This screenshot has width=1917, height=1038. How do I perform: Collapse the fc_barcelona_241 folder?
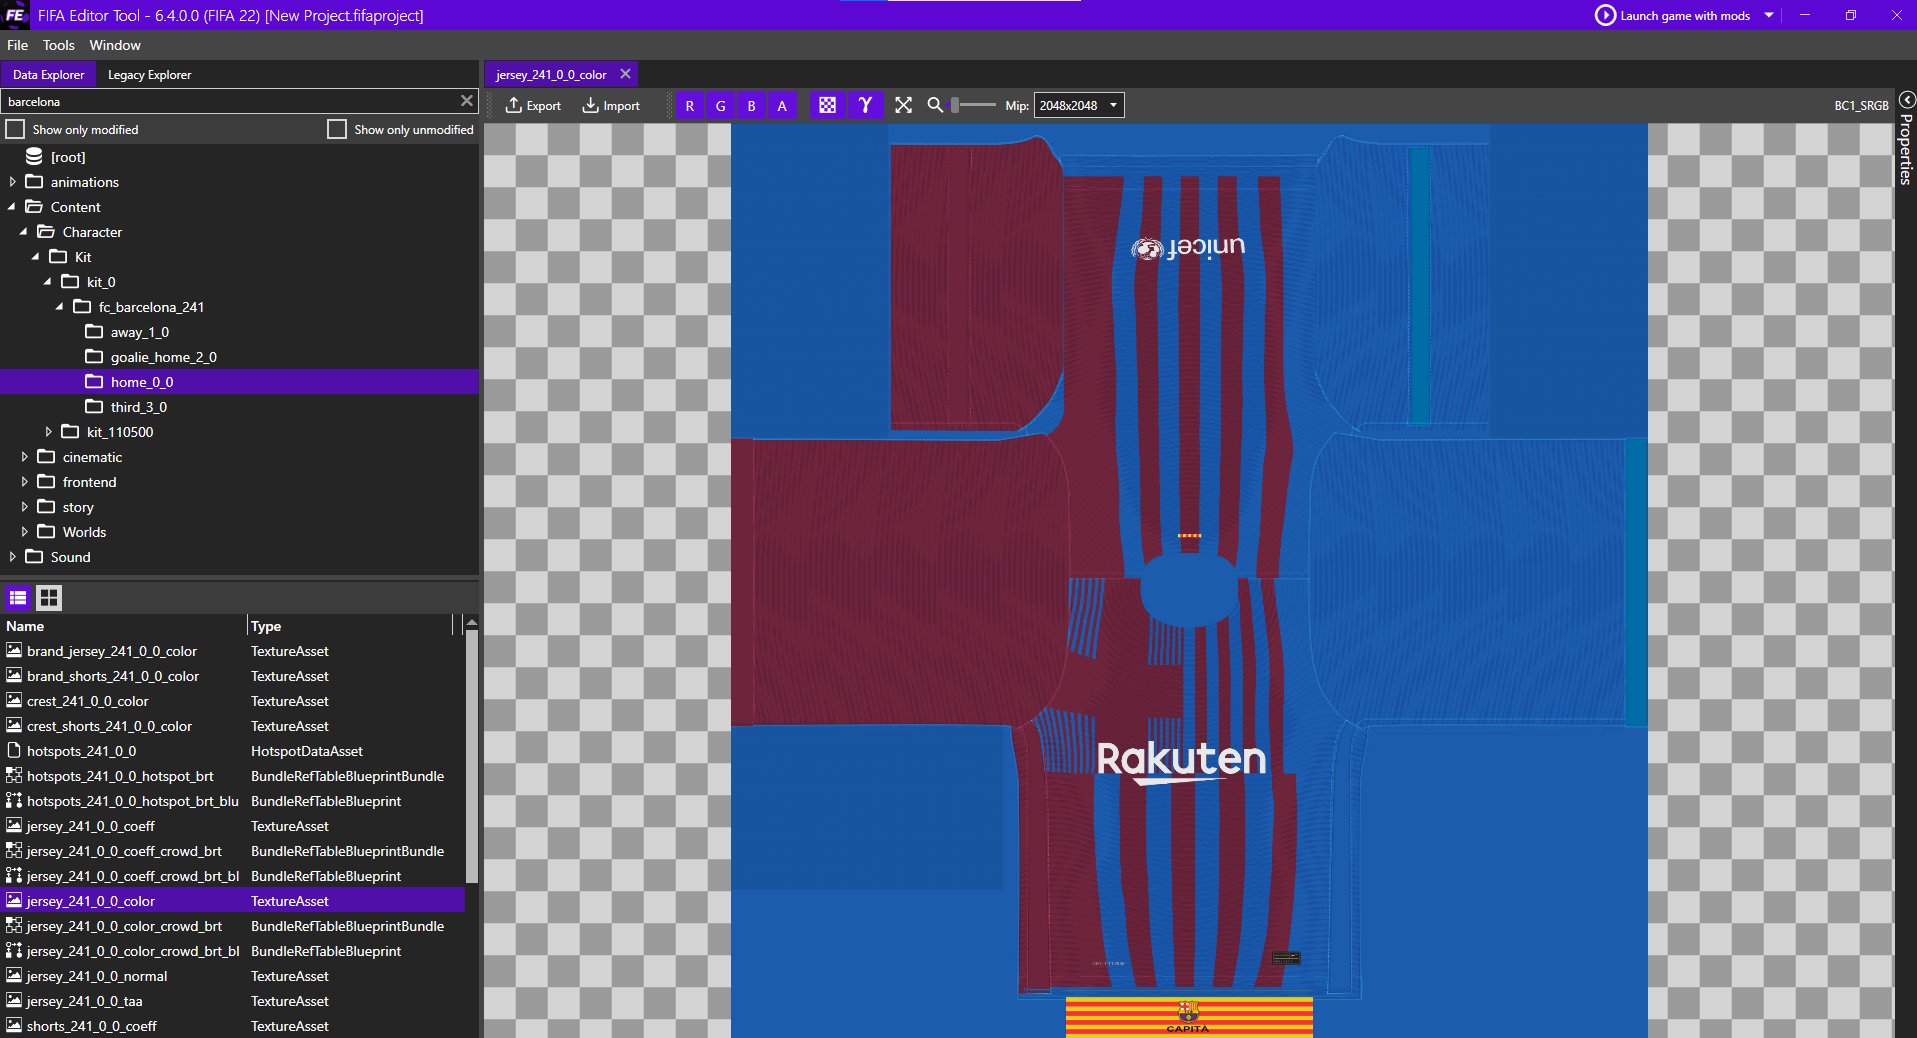coord(60,307)
